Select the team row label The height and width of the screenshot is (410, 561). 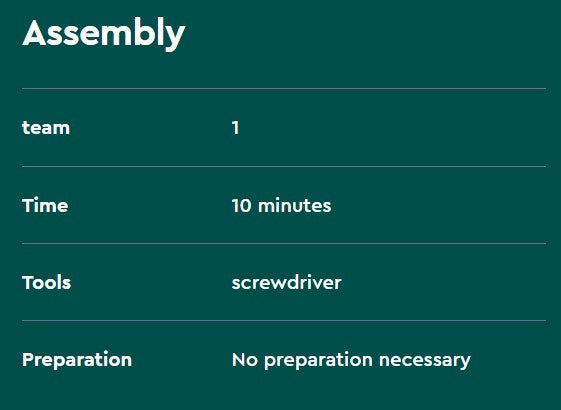click(46, 128)
